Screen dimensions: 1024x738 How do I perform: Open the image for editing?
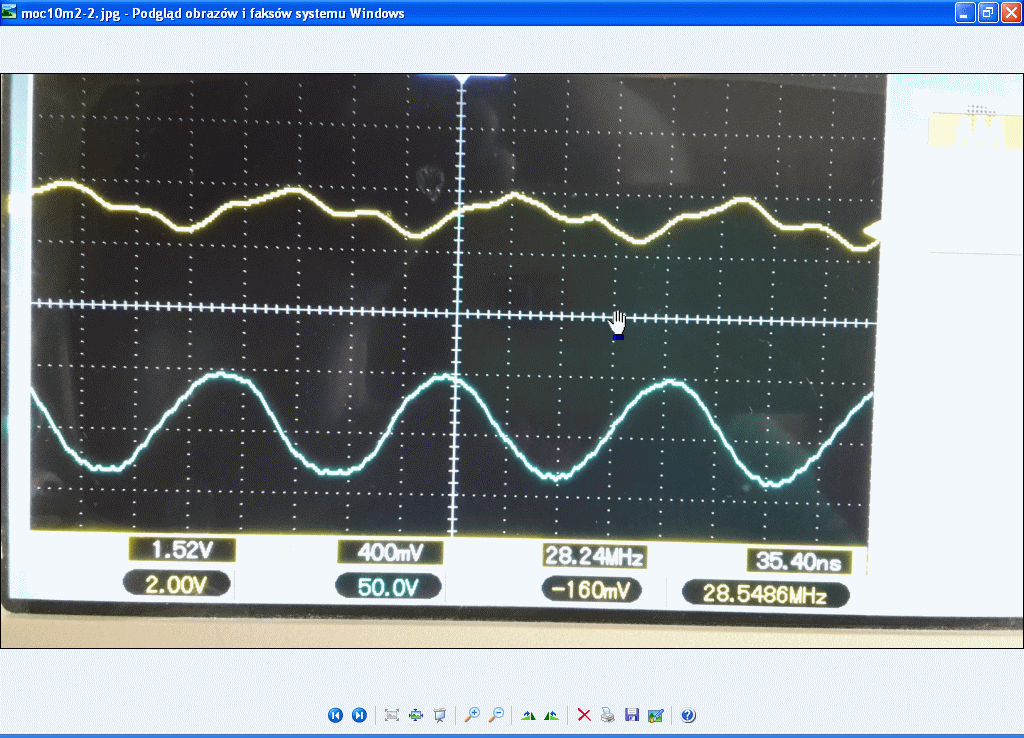pyautogui.click(x=655, y=715)
